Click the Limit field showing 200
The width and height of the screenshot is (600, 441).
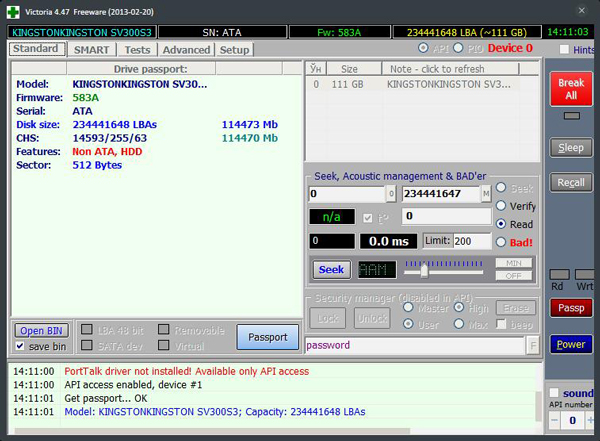[x=472, y=241]
